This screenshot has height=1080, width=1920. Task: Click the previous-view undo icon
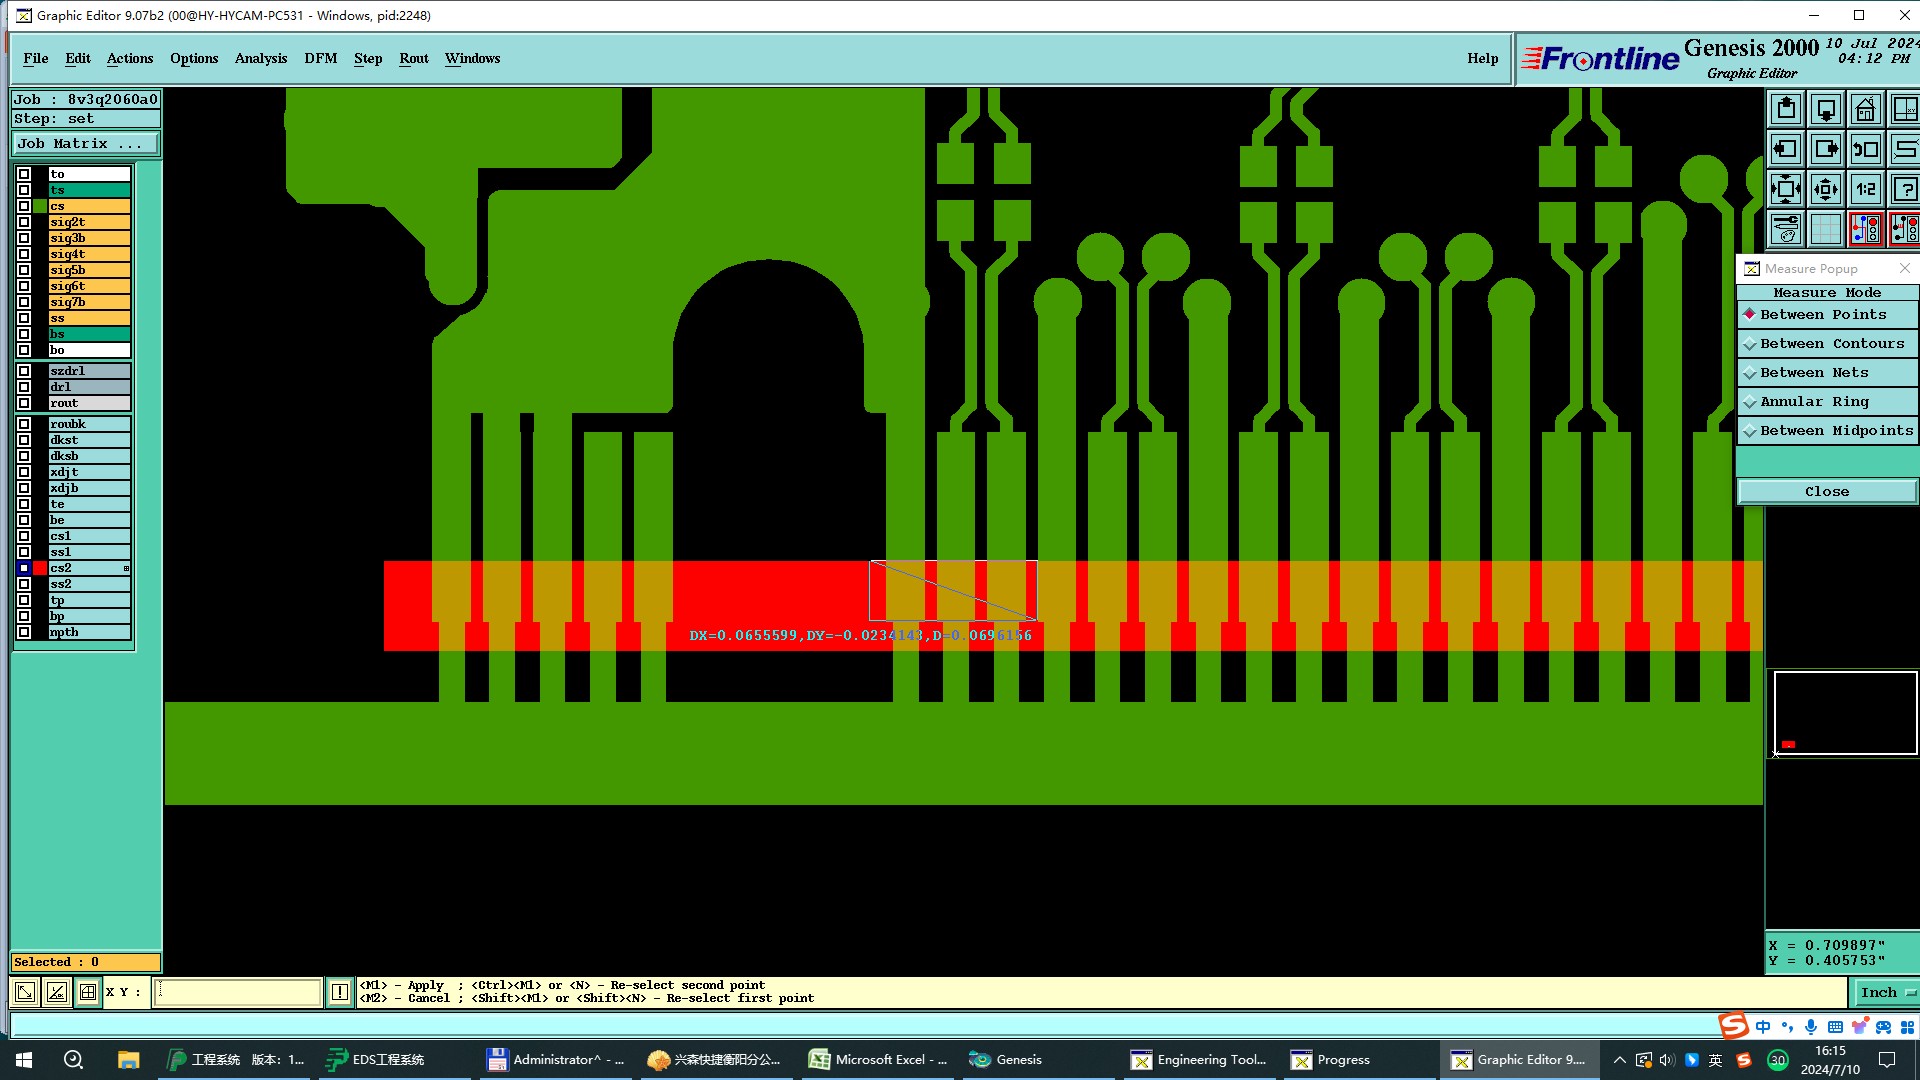tap(1865, 149)
